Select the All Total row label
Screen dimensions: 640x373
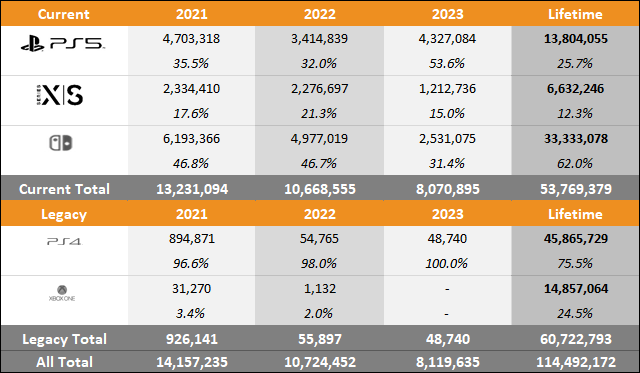coord(64,362)
